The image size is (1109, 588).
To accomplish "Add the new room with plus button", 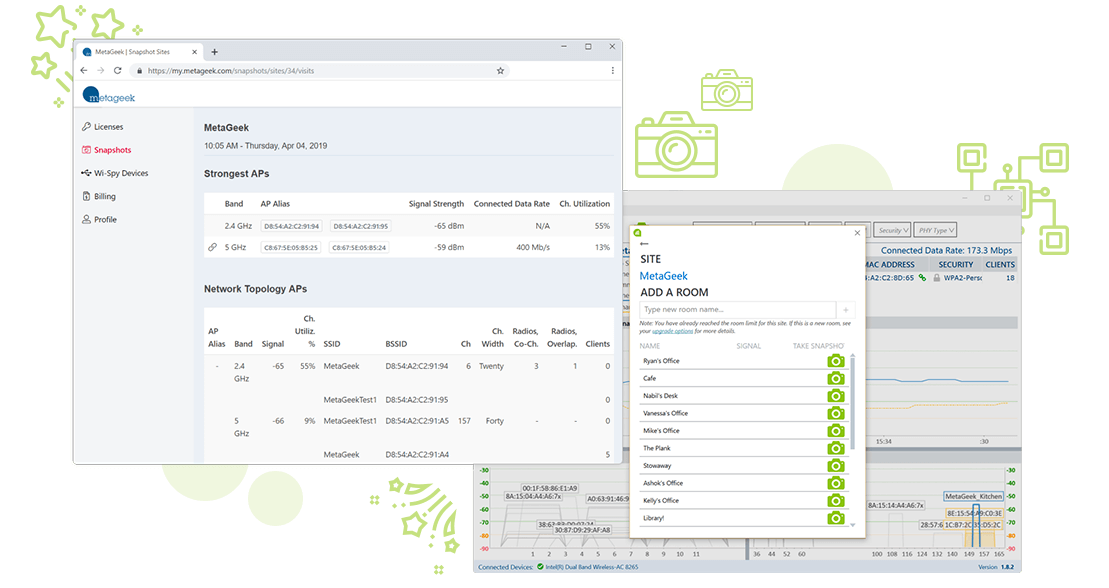I will tap(845, 310).
